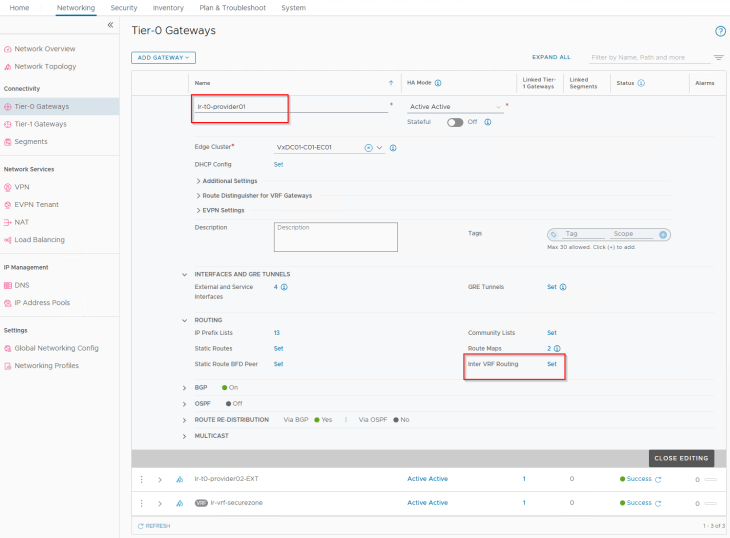Image resolution: width=730 pixels, height=538 pixels.
Task: Clear the Edge Cluster selection icon
Action: pos(368,148)
